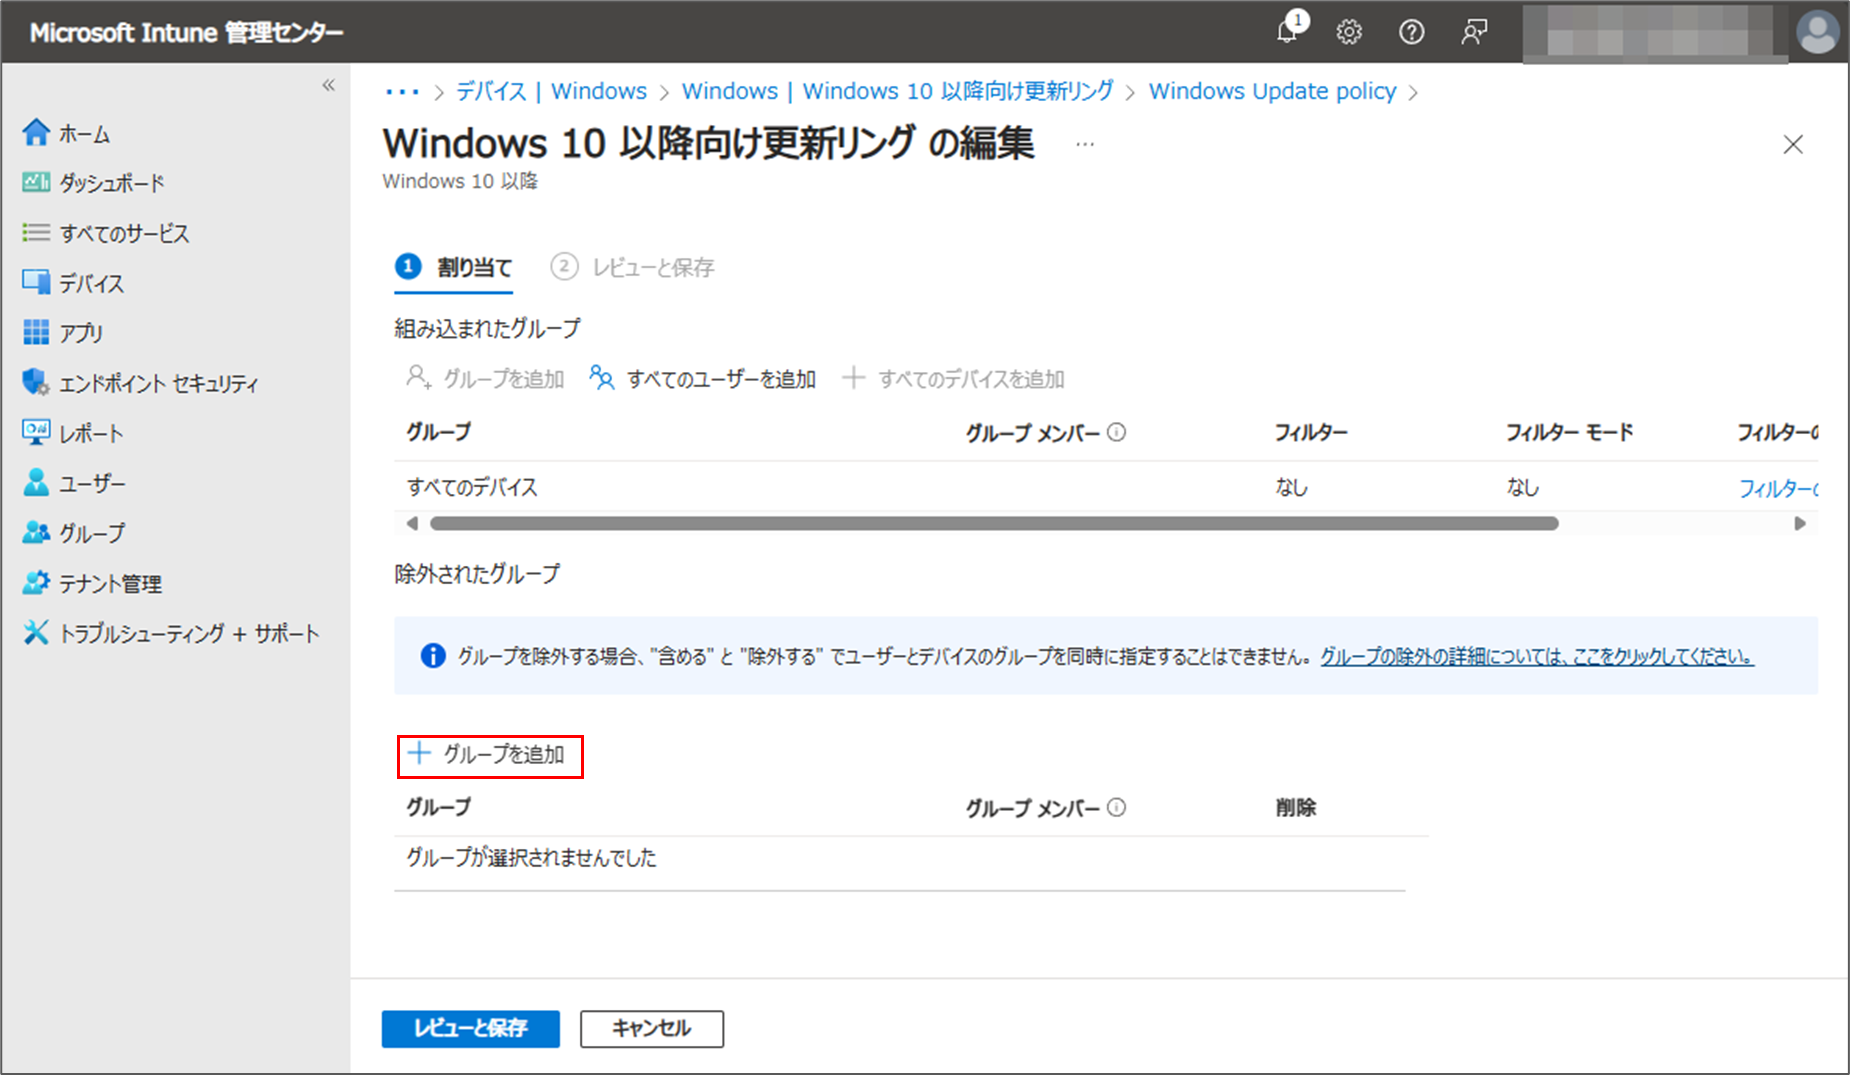Open すべてのサービス in the navigation menu

pyautogui.click(x=124, y=233)
